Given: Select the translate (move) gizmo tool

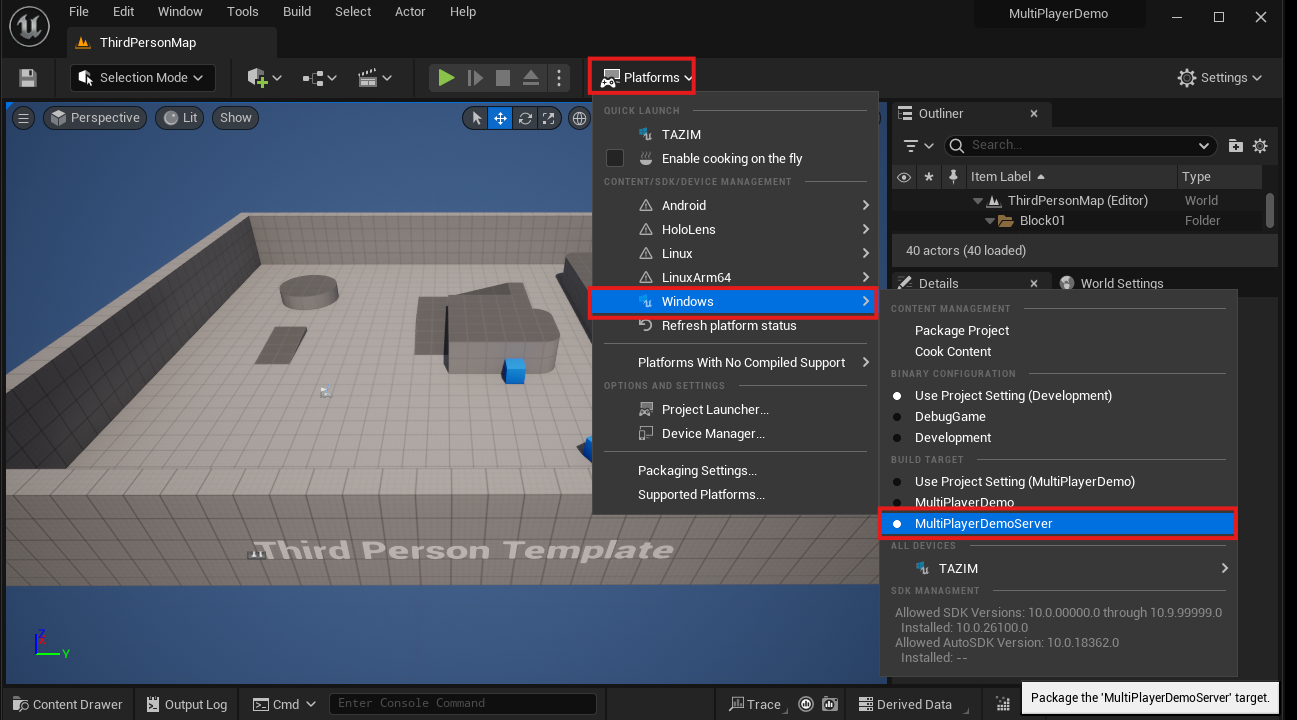Looking at the screenshot, I should click(x=499, y=118).
